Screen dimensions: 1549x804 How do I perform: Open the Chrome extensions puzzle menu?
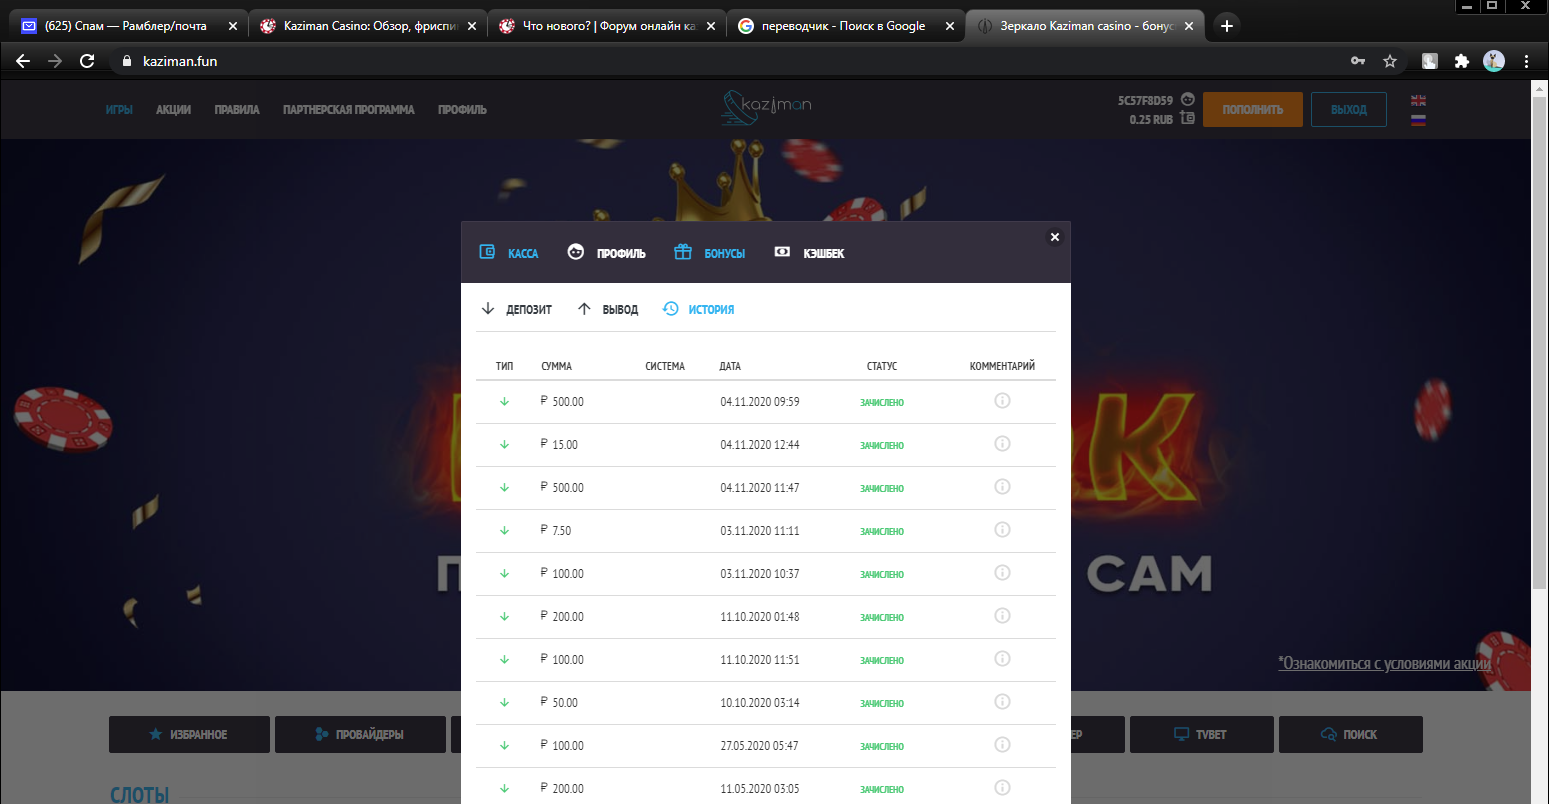[x=1462, y=61]
